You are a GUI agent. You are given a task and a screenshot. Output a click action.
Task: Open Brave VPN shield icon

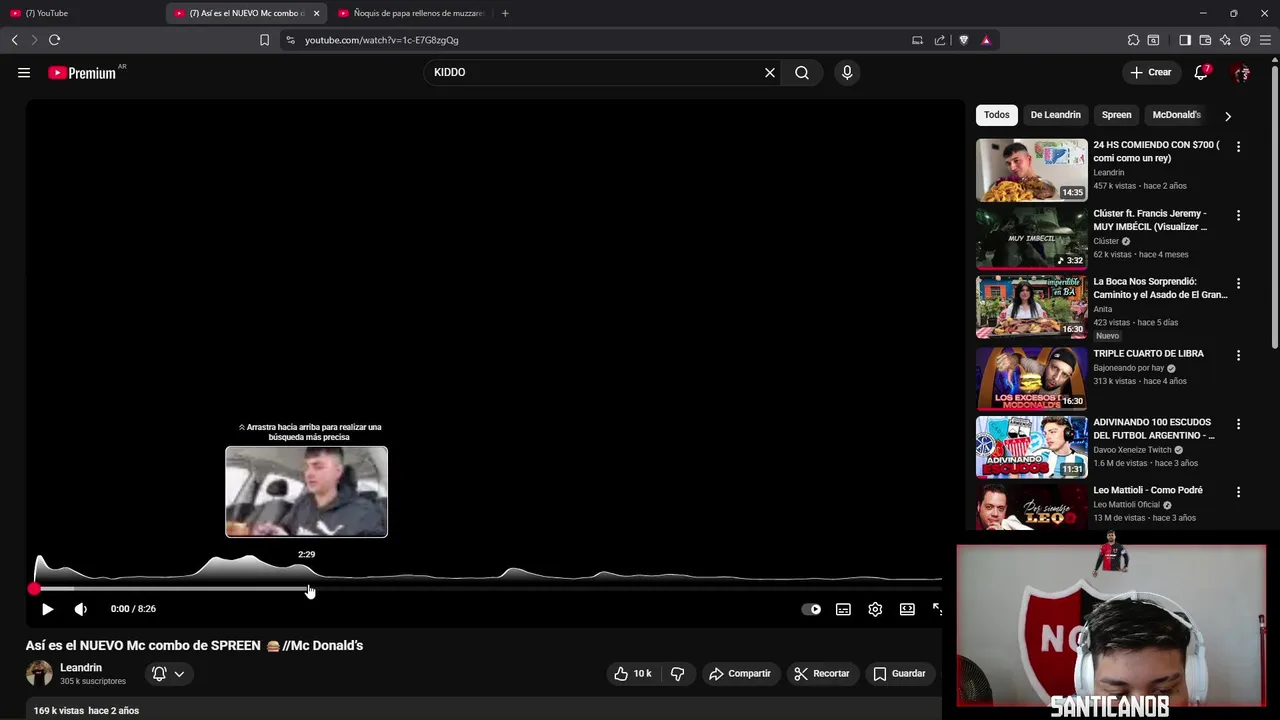pos(1245,40)
